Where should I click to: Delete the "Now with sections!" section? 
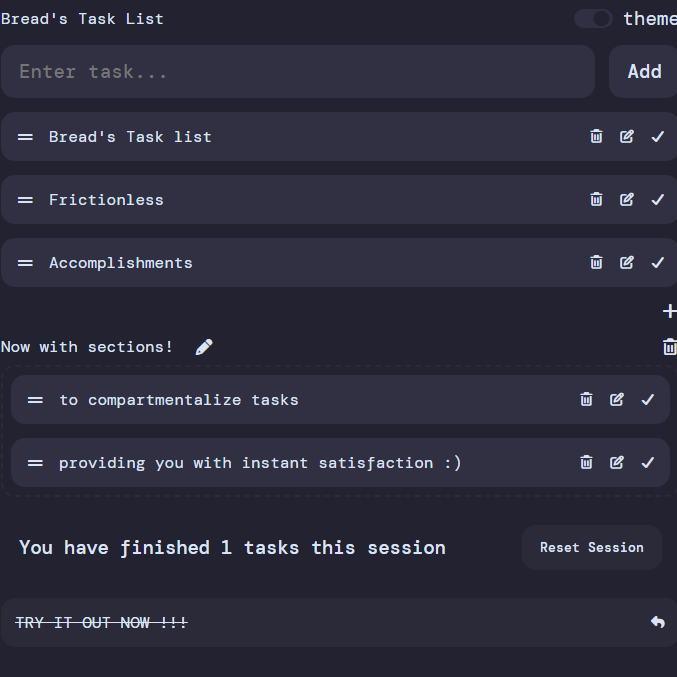[x=669, y=347]
